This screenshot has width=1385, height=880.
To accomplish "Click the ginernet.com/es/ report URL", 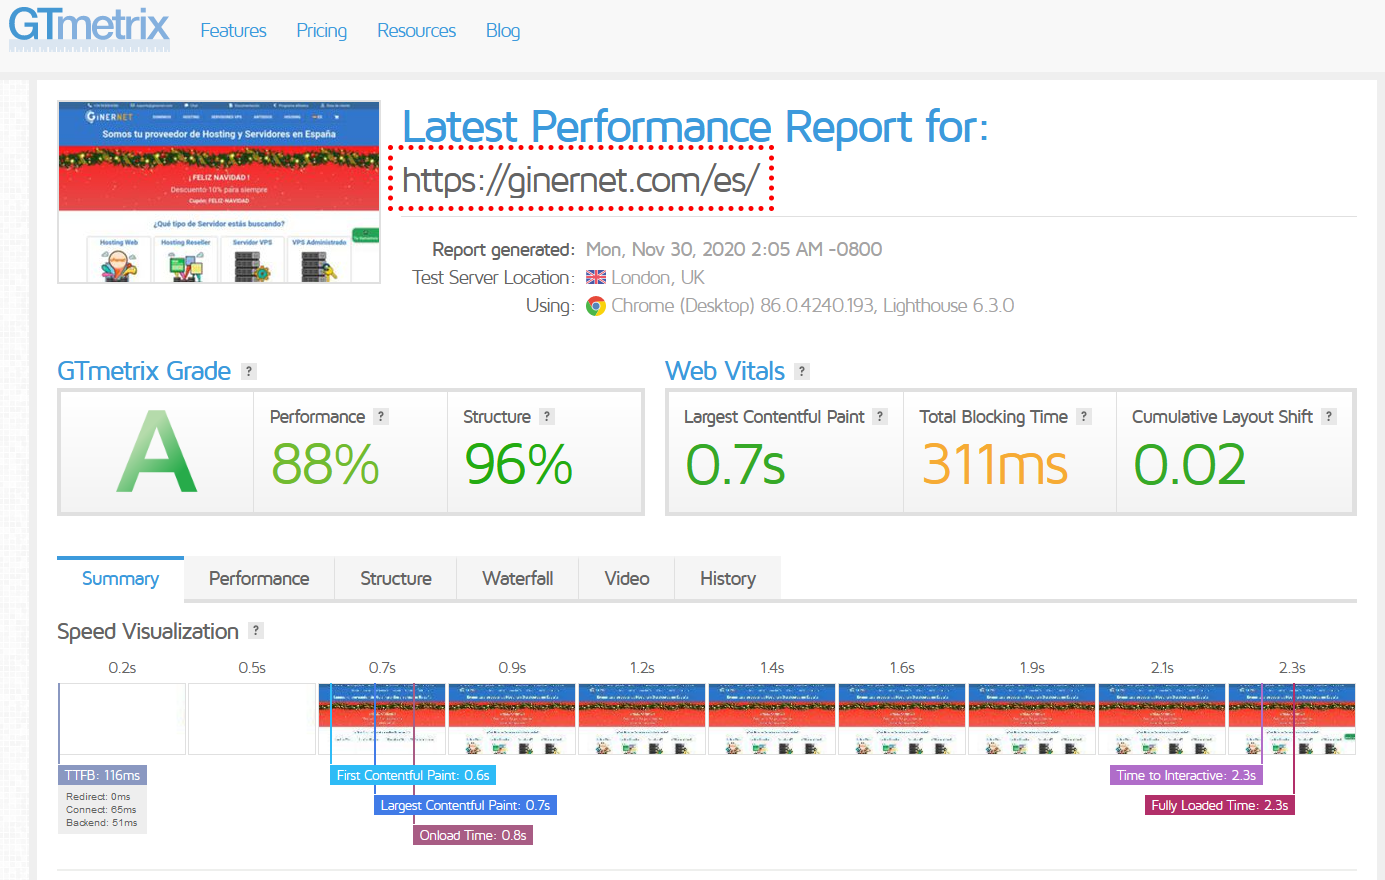I will click(581, 180).
